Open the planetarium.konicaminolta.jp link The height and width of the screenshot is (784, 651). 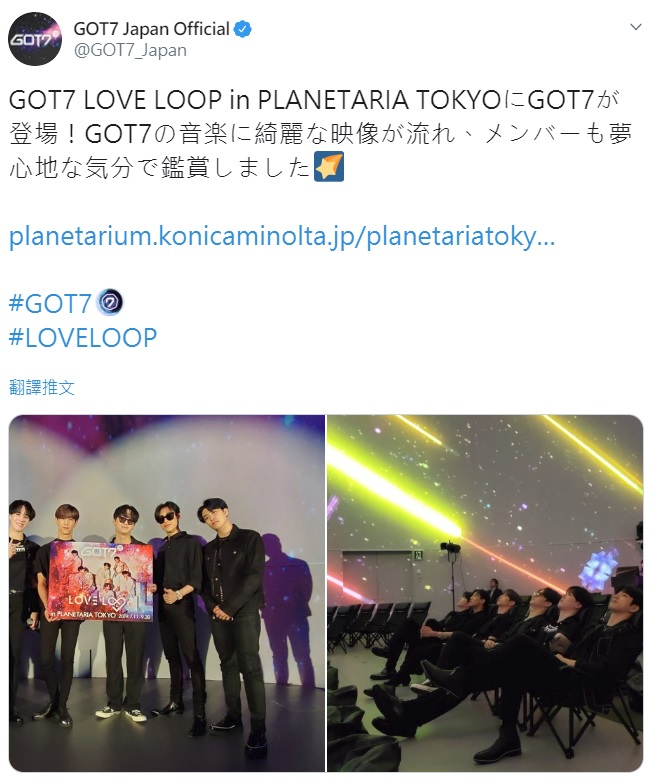282,236
